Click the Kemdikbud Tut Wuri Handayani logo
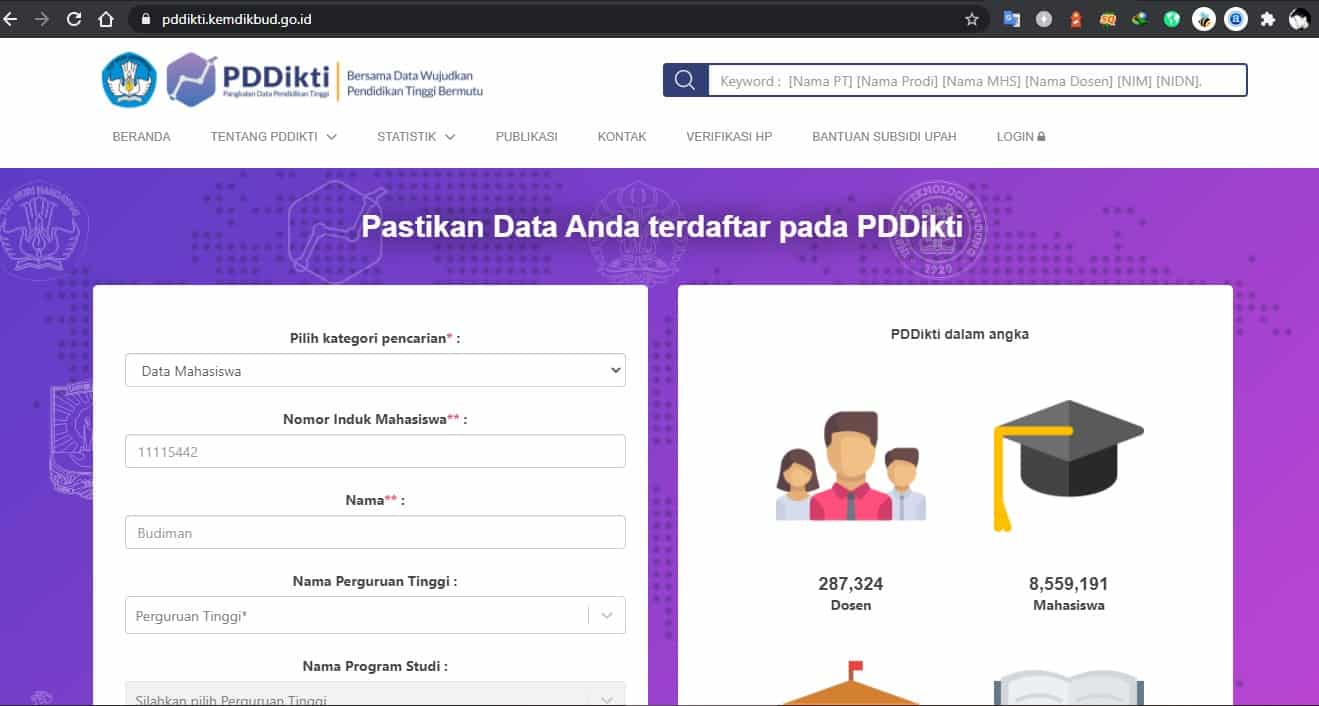Viewport: 1319px width, 706px height. tap(129, 80)
